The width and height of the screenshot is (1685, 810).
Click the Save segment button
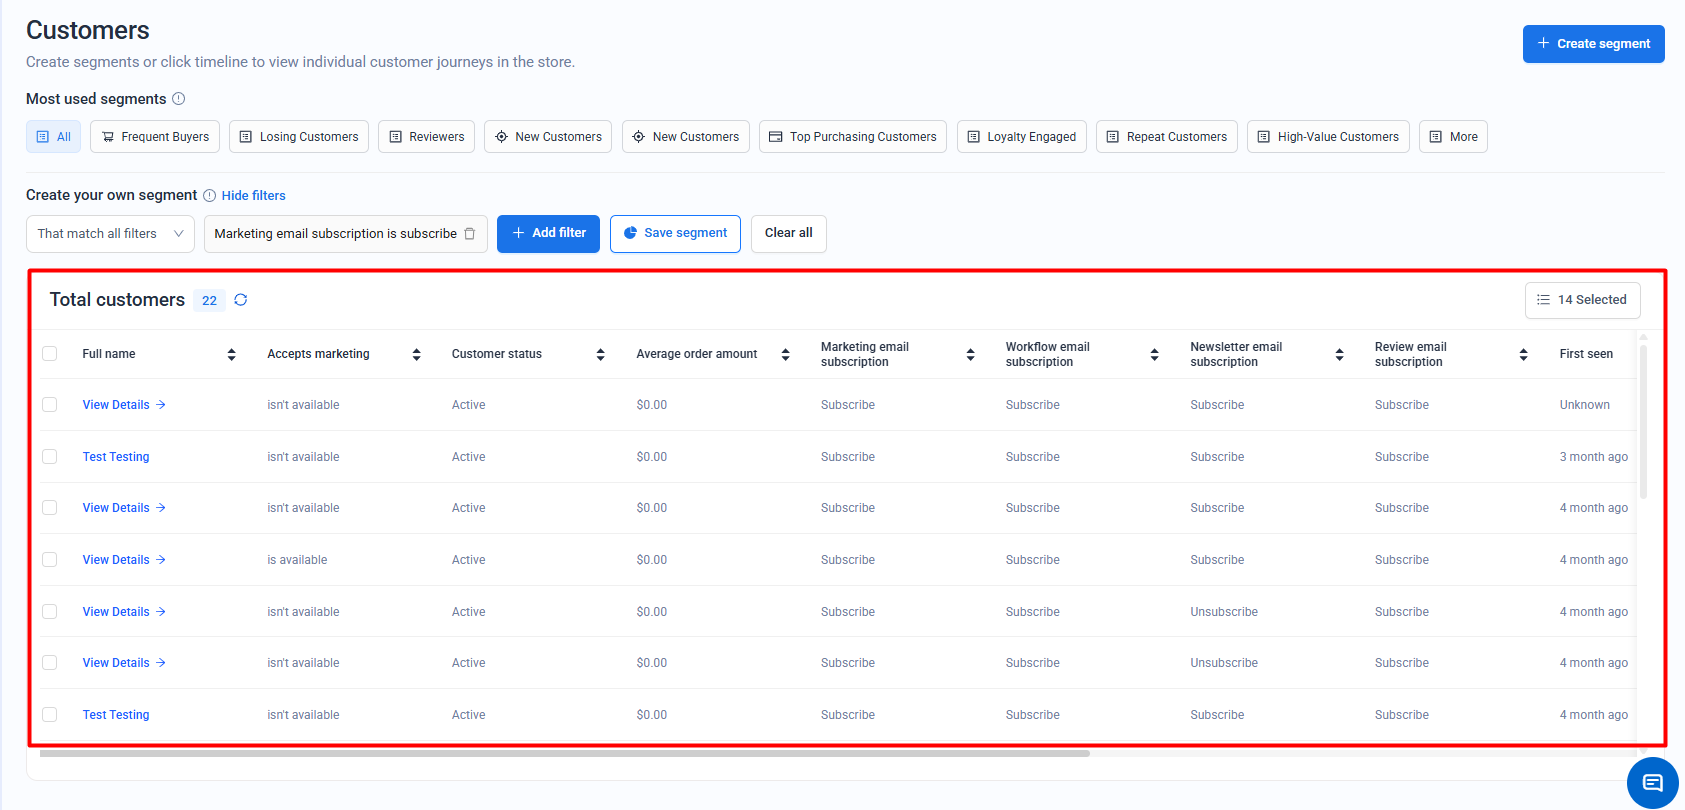pos(675,234)
